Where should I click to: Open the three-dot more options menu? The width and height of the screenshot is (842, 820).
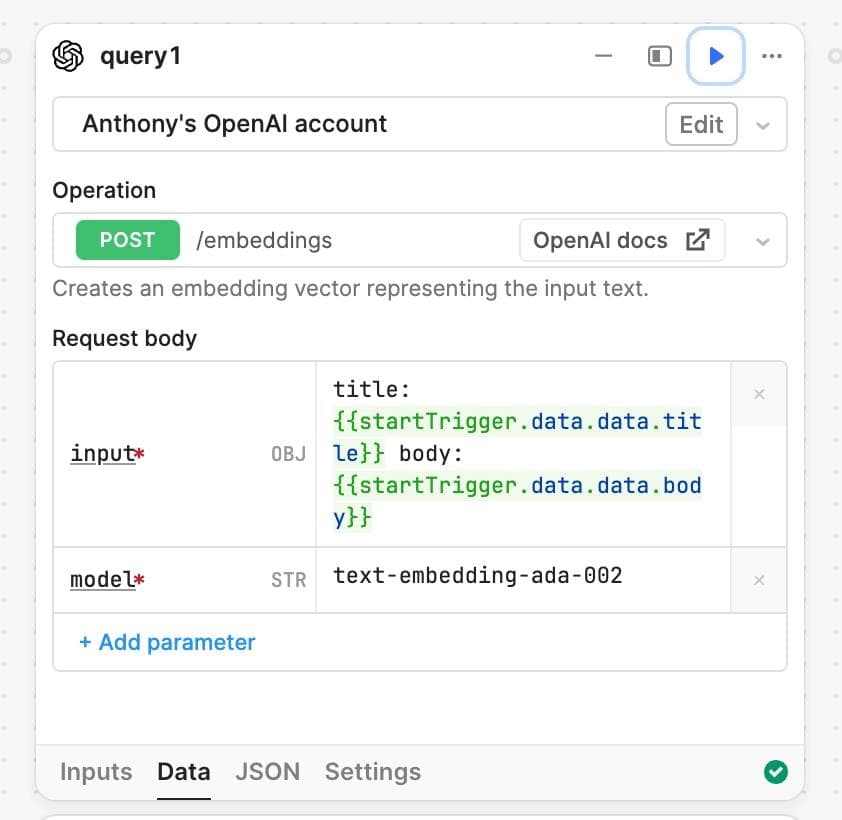click(771, 56)
